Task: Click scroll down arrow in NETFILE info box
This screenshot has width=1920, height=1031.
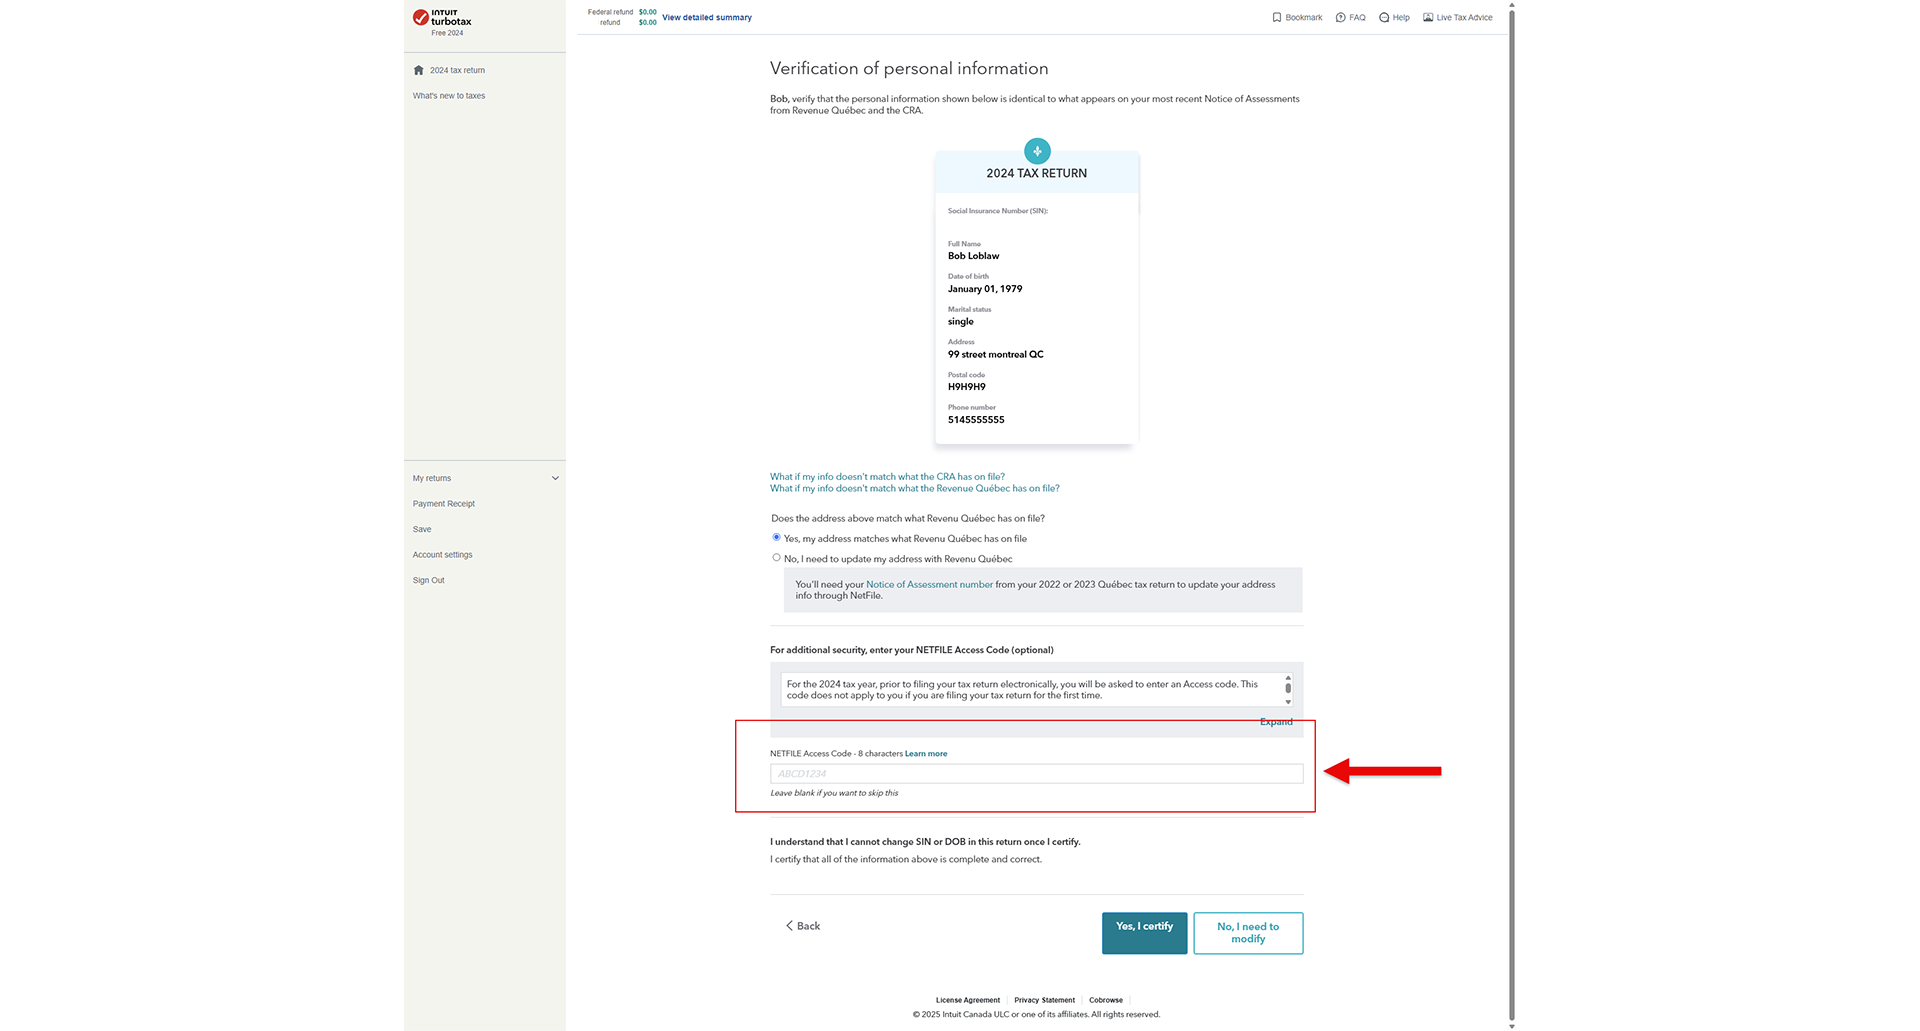Action: [x=1288, y=702]
